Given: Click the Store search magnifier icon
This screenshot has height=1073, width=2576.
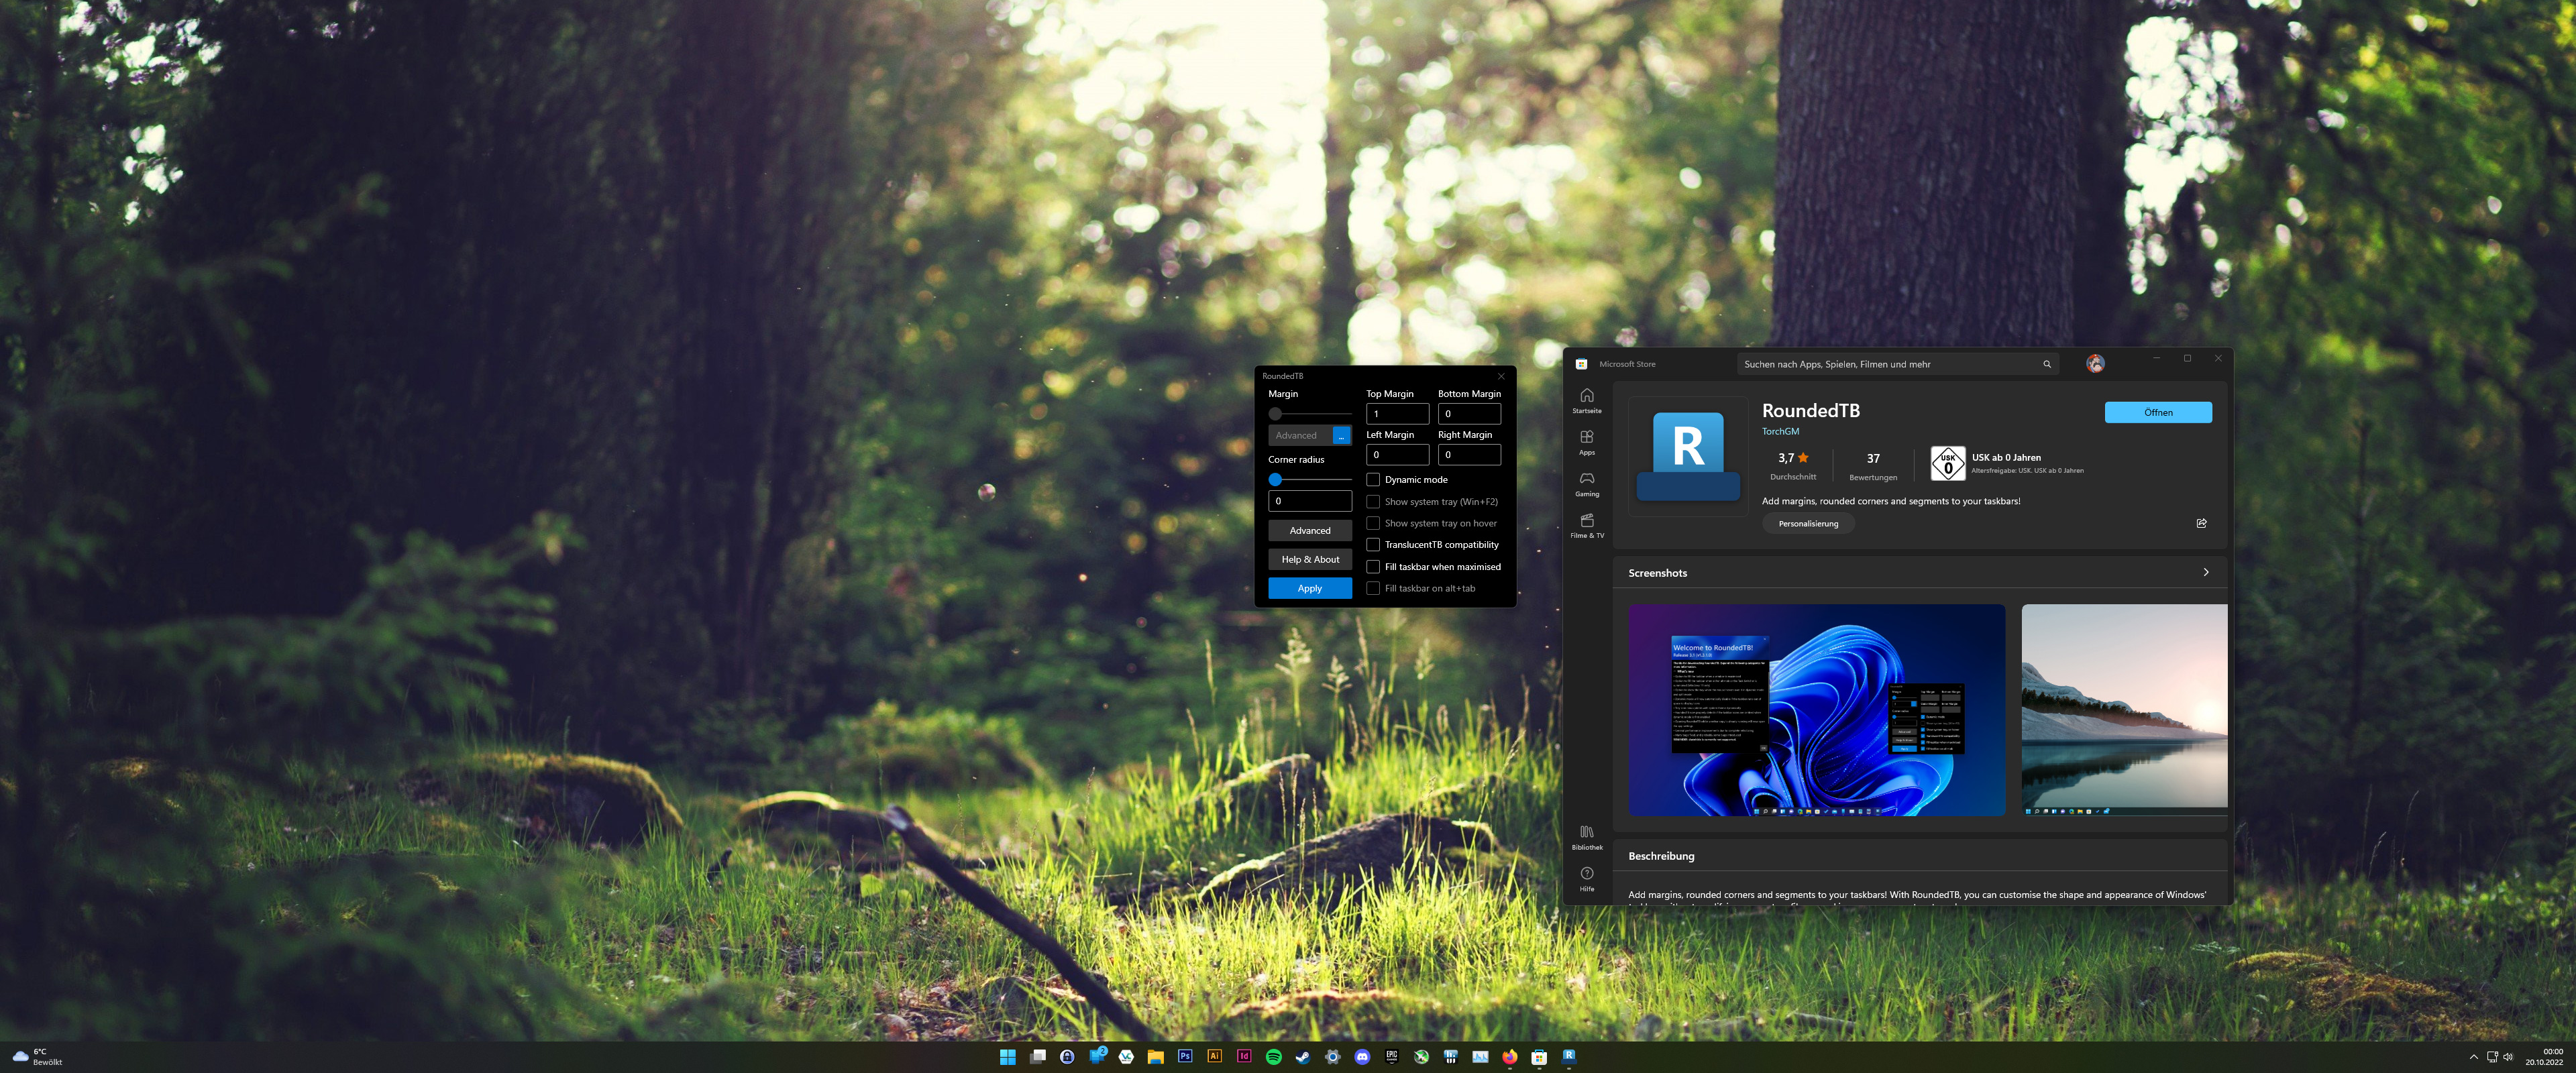Looking at the screenshot, I should pos(2046,364).
